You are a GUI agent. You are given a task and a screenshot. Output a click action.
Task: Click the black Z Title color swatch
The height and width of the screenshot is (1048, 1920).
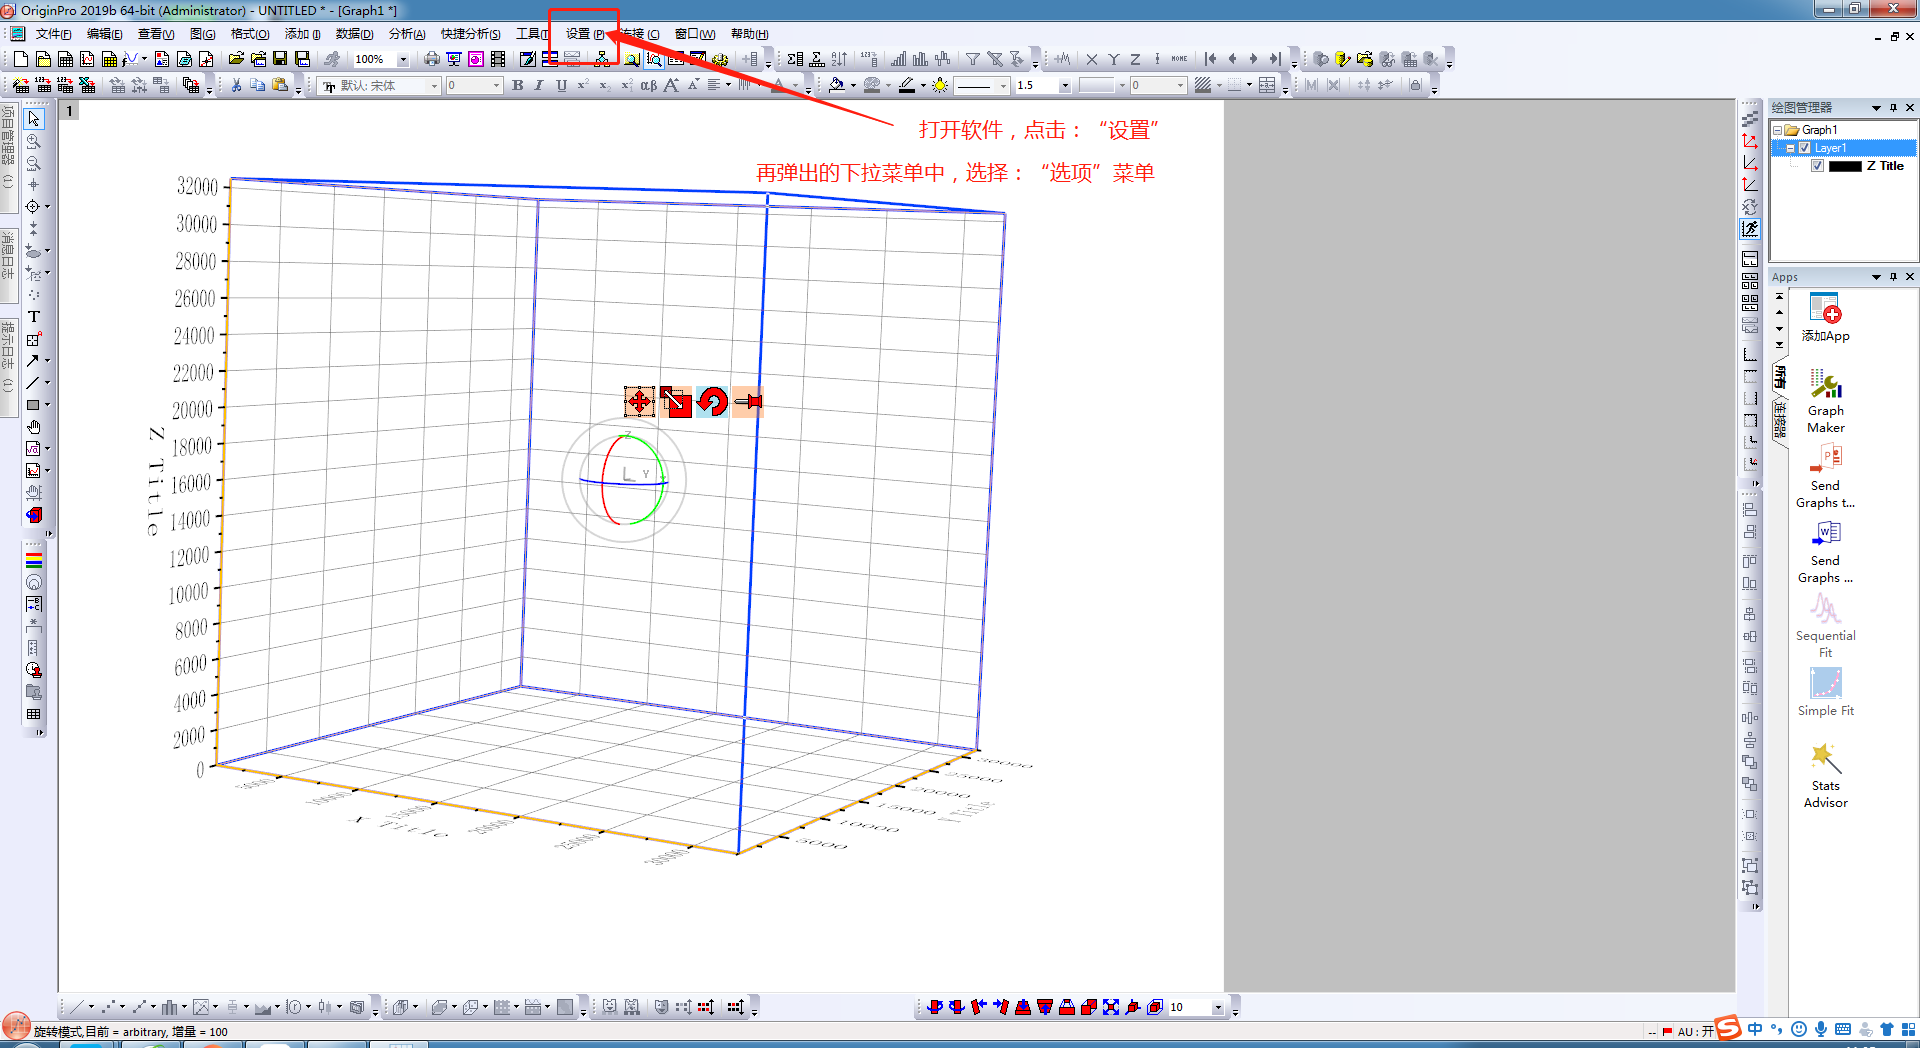coord(1845,166)
